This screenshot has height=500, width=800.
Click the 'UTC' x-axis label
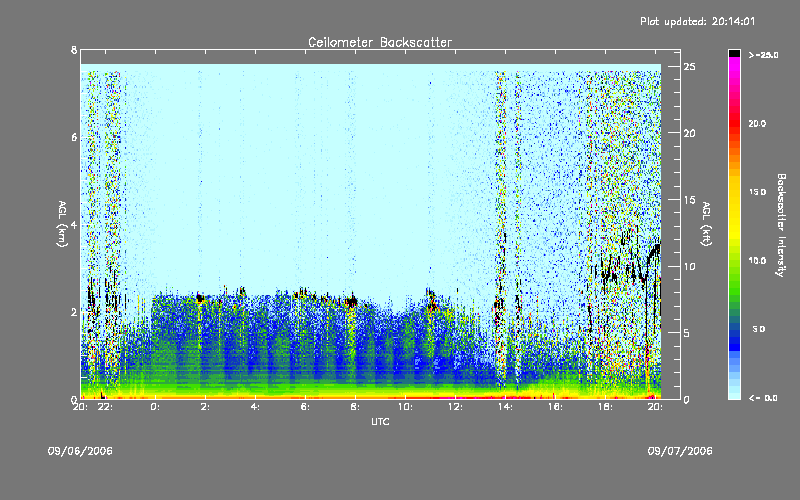(380, 421)
